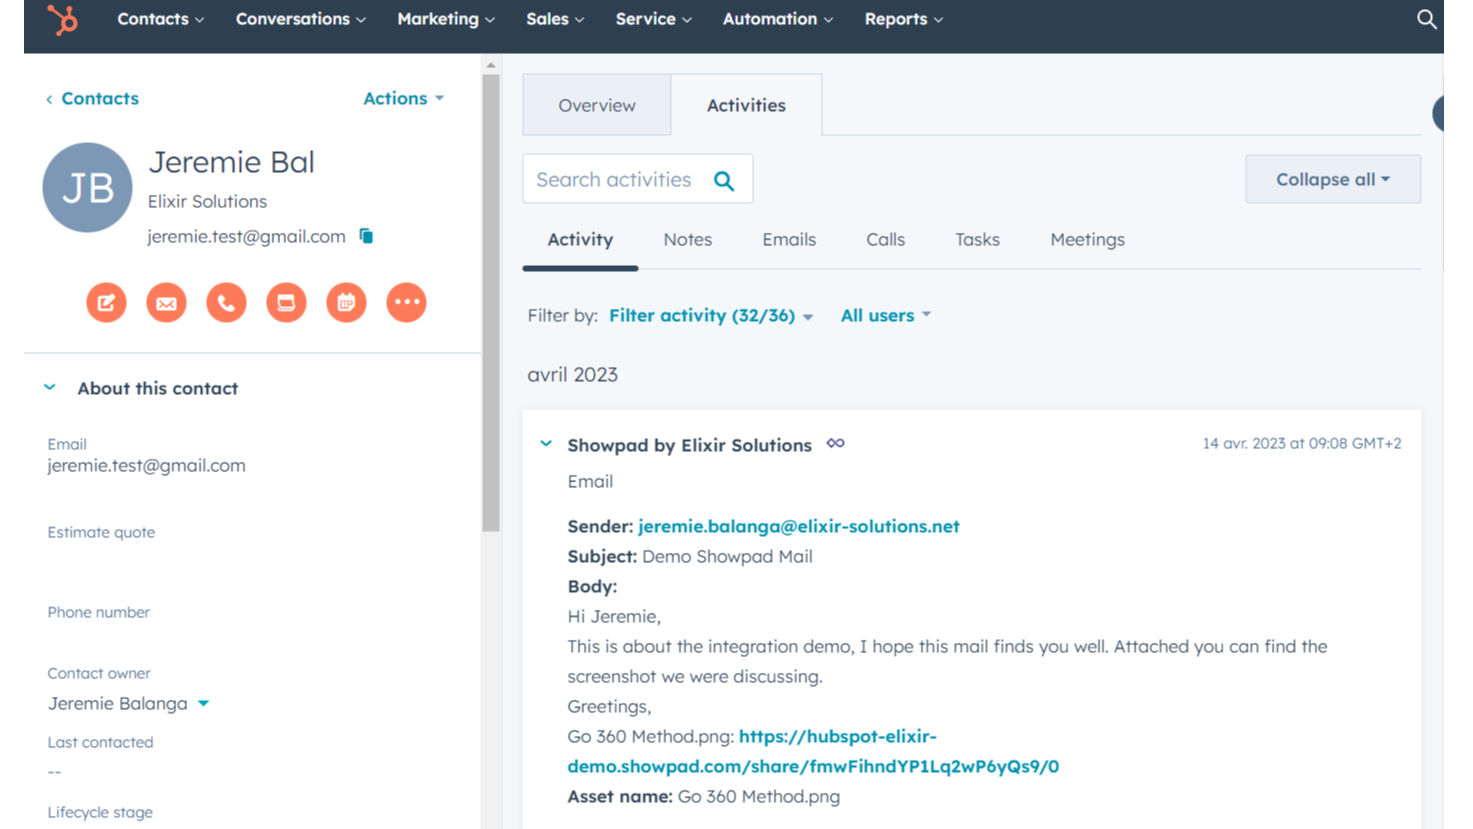The height and width of the screenshot is (829, 1473).
Task: Click the HubSpot sprocket logo
Action: pyautogui.click(x=61, y=19)
